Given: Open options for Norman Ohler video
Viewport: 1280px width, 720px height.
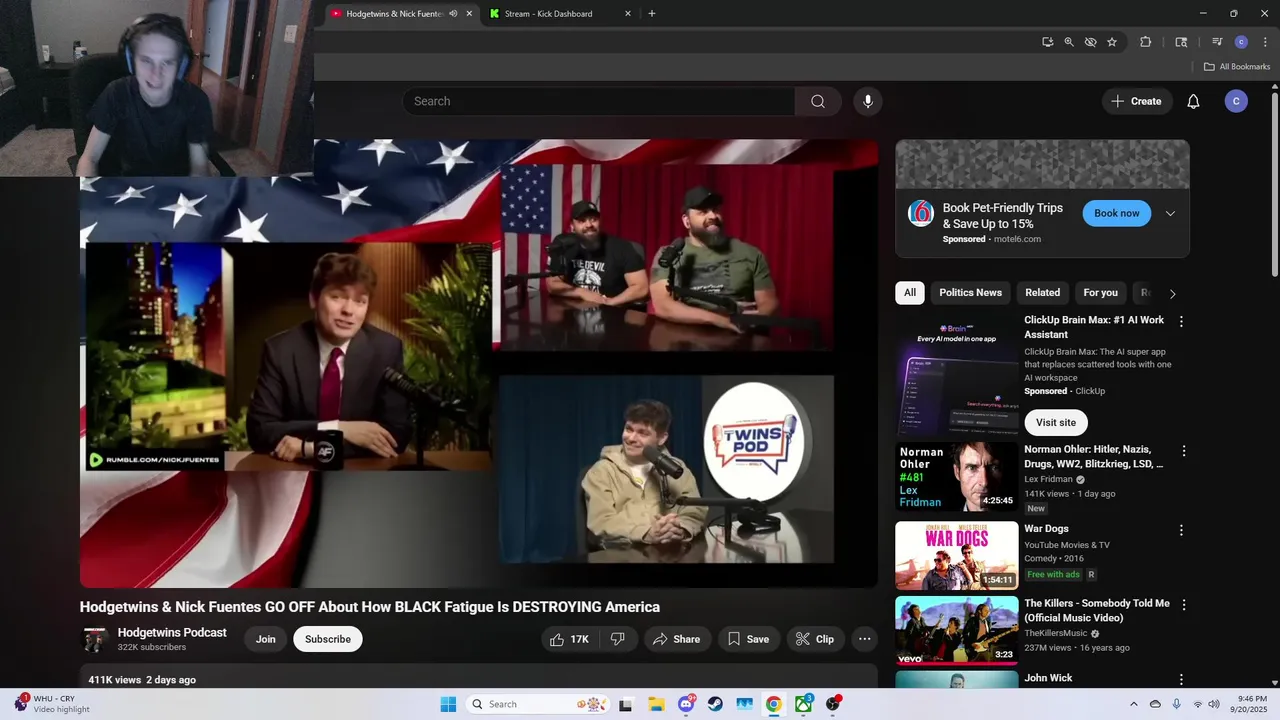Looking at the screenshot, I should (x=1184, y=451).
